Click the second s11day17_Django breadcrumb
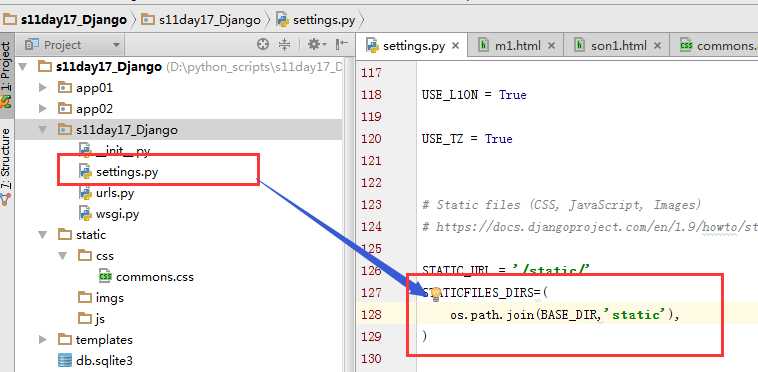 coord(201,20)
